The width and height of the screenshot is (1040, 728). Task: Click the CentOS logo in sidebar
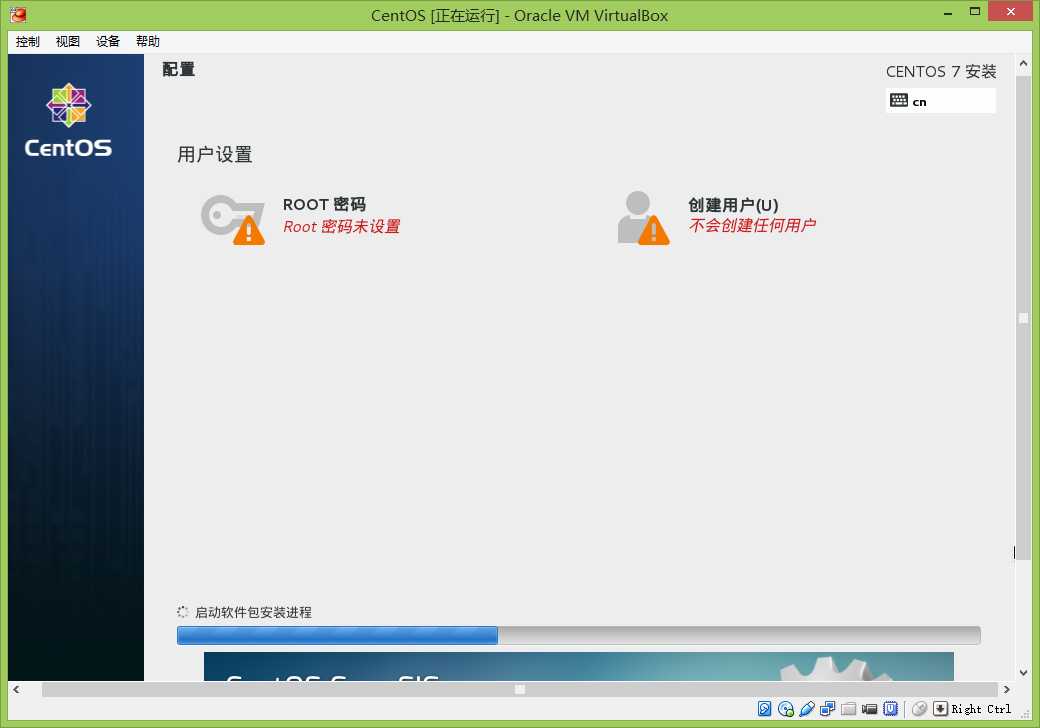tap(68, 120)
